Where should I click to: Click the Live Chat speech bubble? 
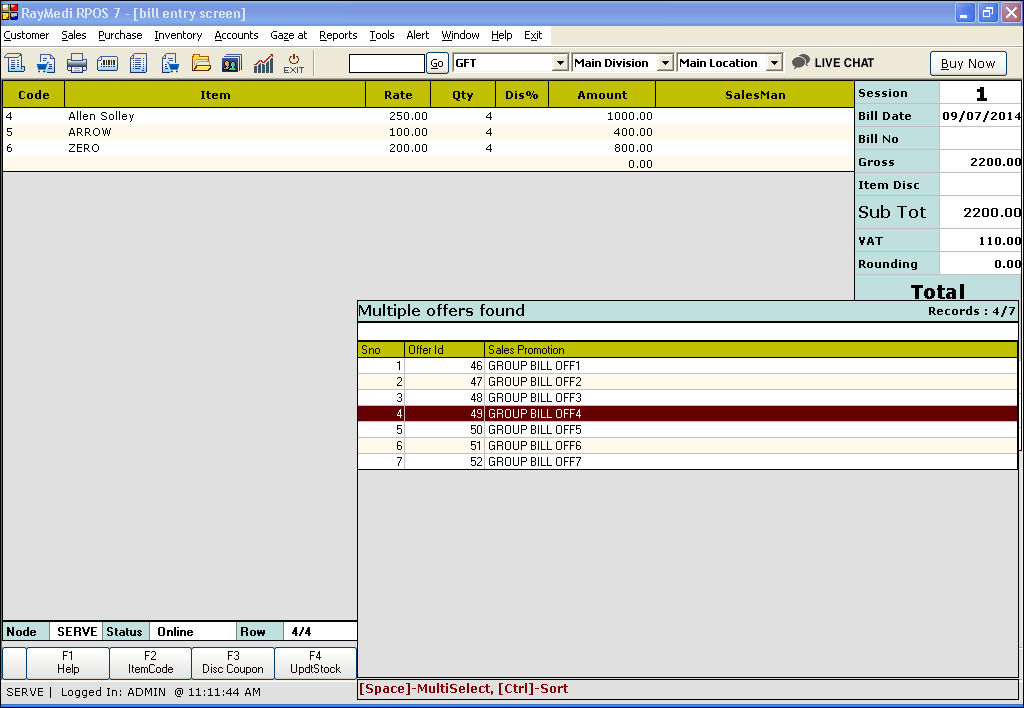point(801,62)
